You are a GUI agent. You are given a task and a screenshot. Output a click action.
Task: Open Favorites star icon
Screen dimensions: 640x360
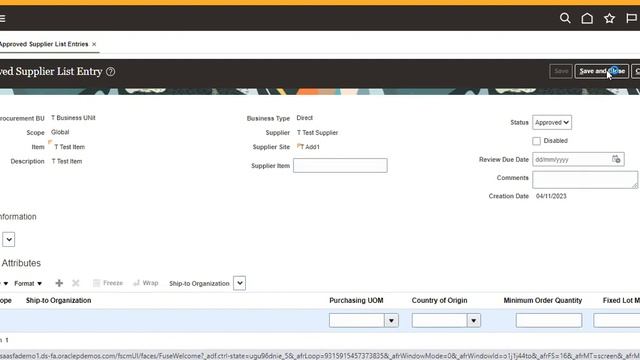(x=609, y=18)
